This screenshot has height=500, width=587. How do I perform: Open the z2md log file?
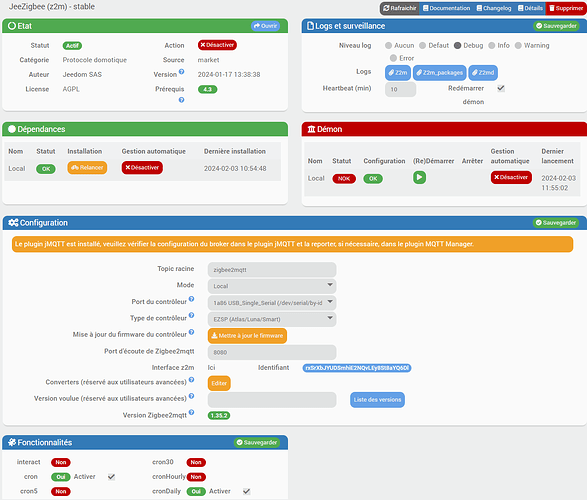point(483,73)
